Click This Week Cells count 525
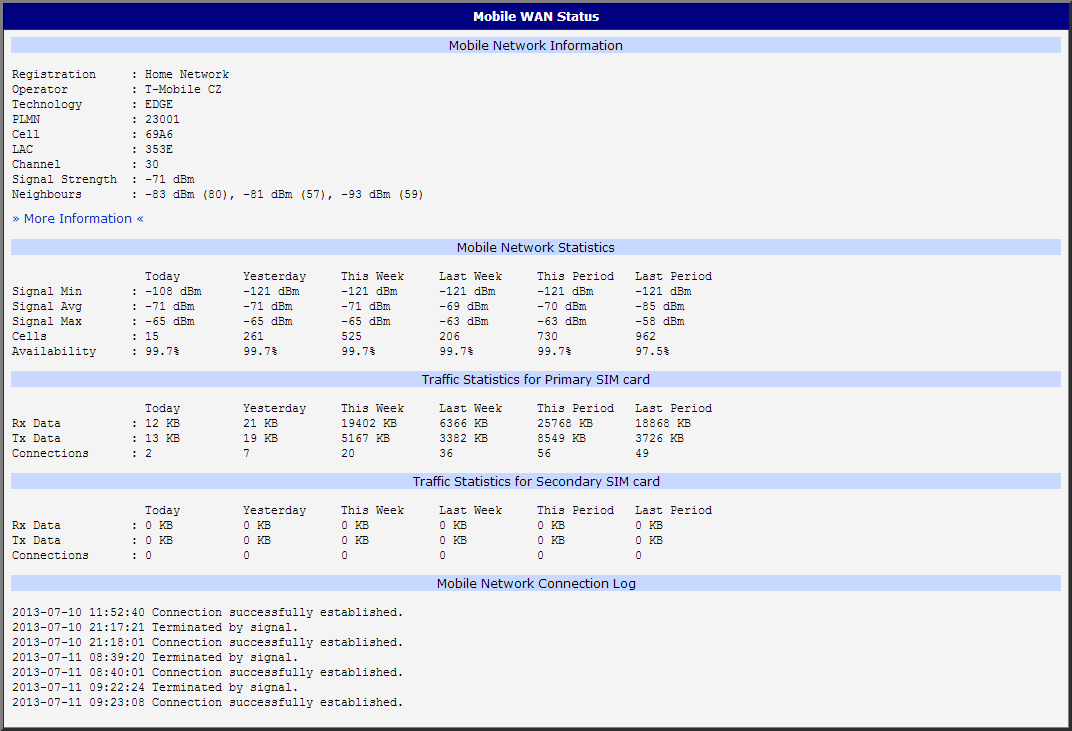Viewport: 1072px width, 731px height. pyautogui.click(x=351, y=337)
